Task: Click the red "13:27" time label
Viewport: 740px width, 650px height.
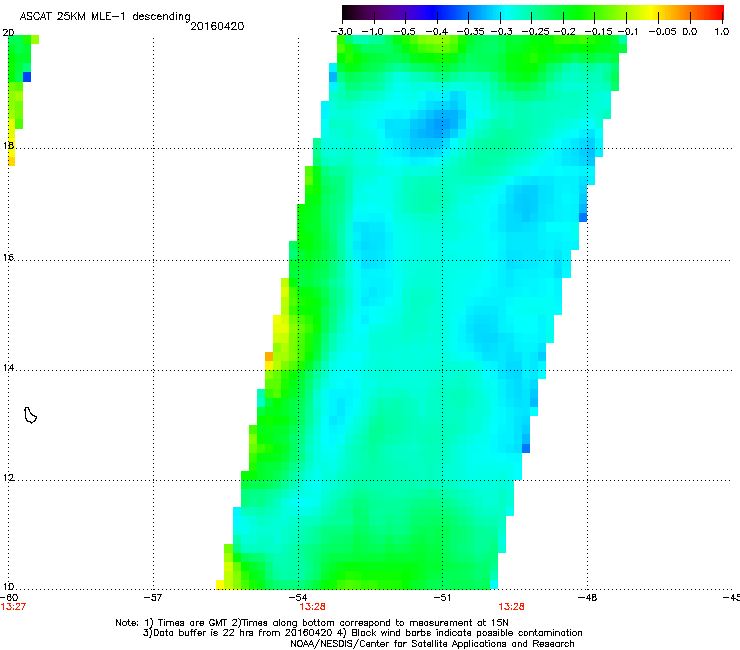Action: [x=13, y=607]
